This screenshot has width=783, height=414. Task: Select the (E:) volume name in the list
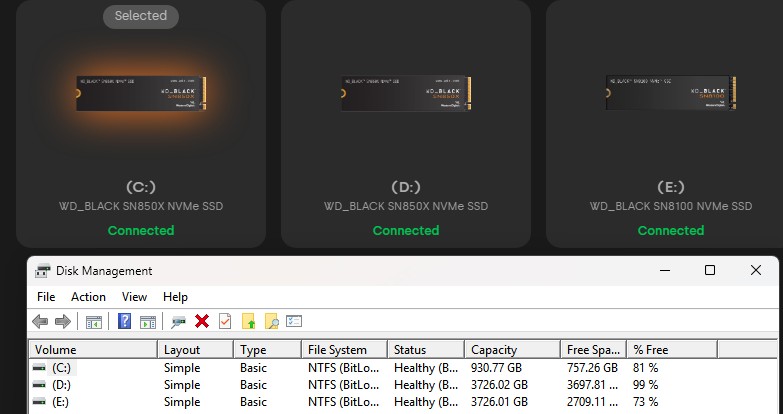click(x=60, y=402)
